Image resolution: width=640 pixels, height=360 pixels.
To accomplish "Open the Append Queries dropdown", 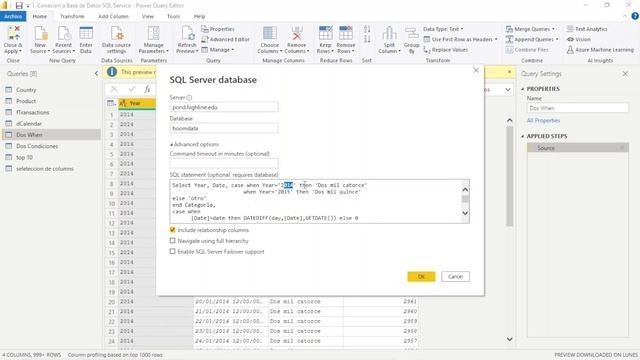I will 532,39.
